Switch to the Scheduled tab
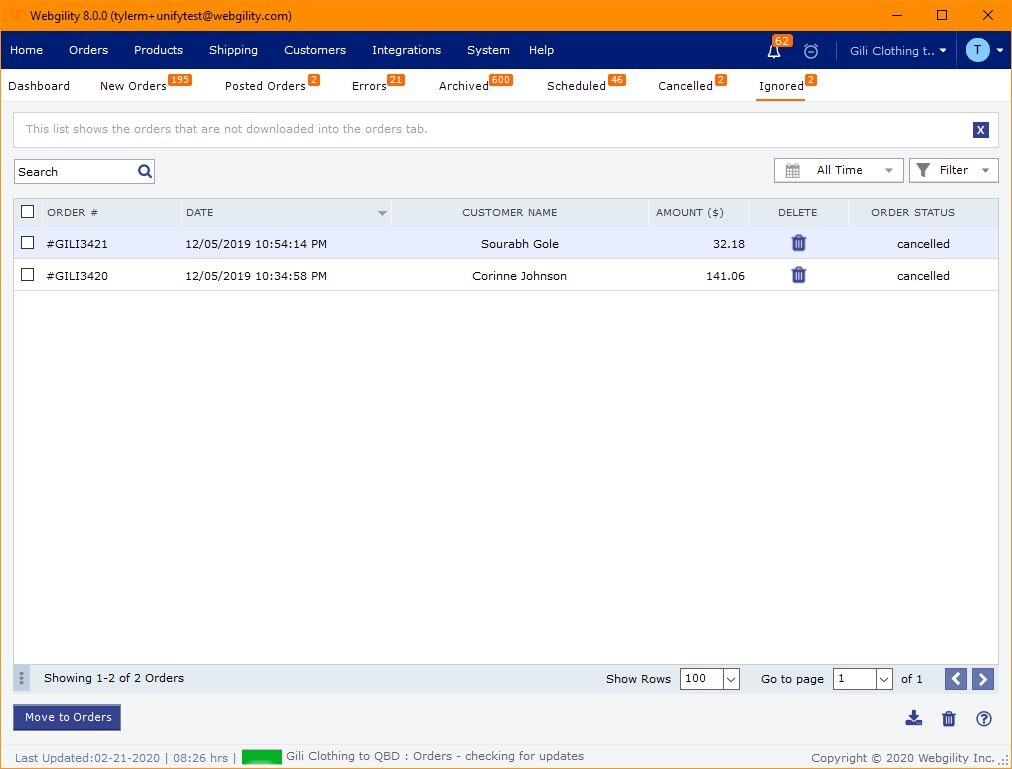This screenshot has width=1012, height=769. point(576,86)
